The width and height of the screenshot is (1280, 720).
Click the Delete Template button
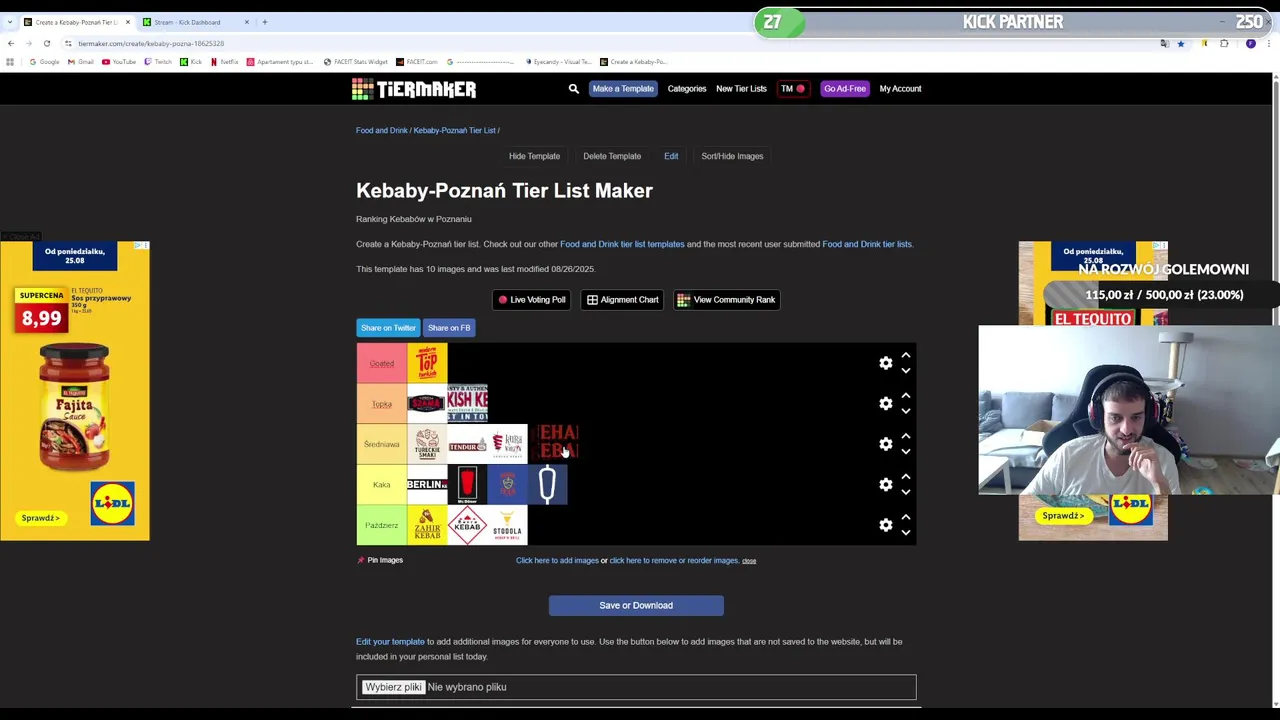(612, 156)
